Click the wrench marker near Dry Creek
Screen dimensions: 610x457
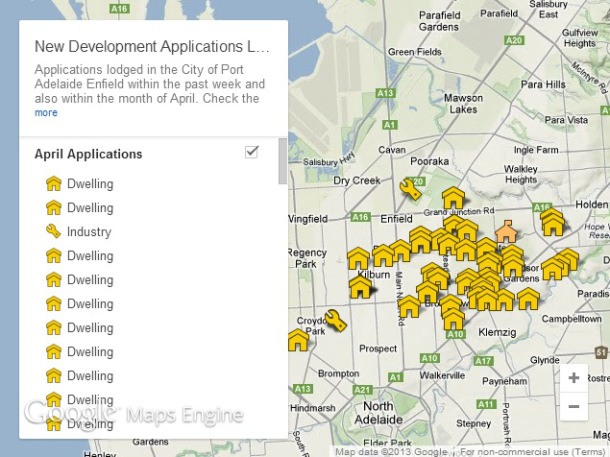410,189
